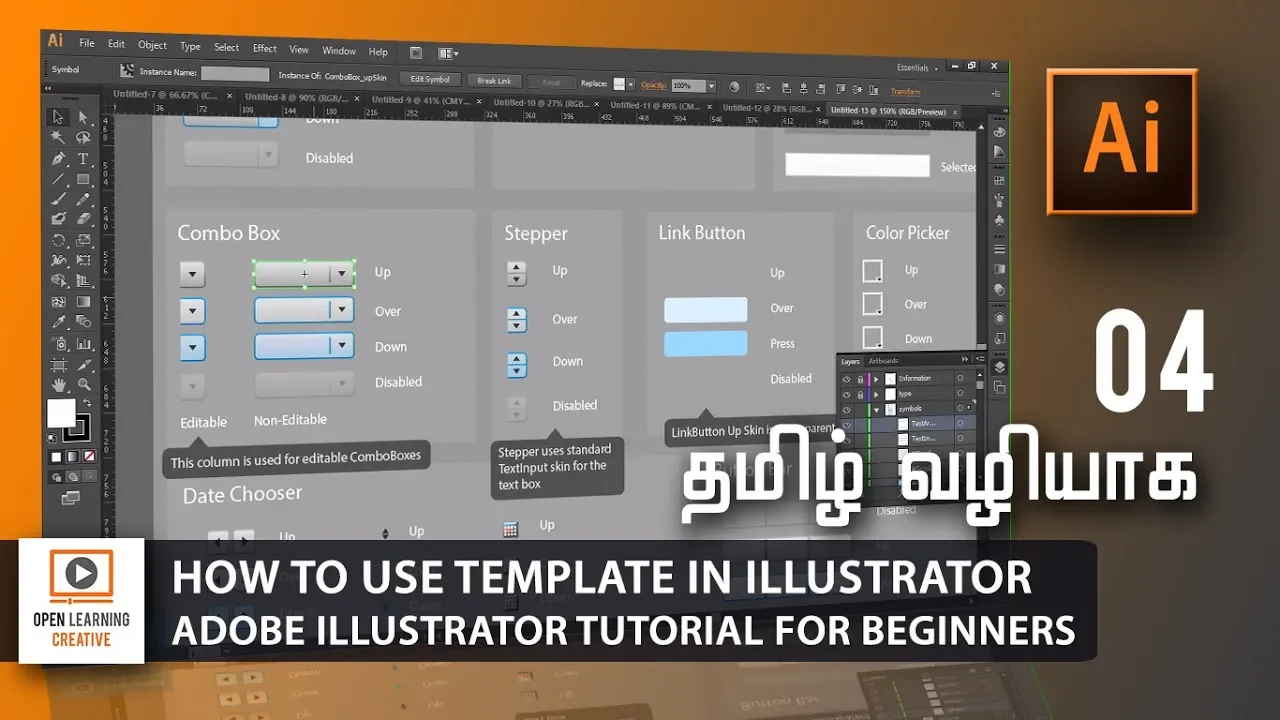Viewport: 1280px width, 720px height.
Task: Select the Hand tool
Action: pos(59,383)
